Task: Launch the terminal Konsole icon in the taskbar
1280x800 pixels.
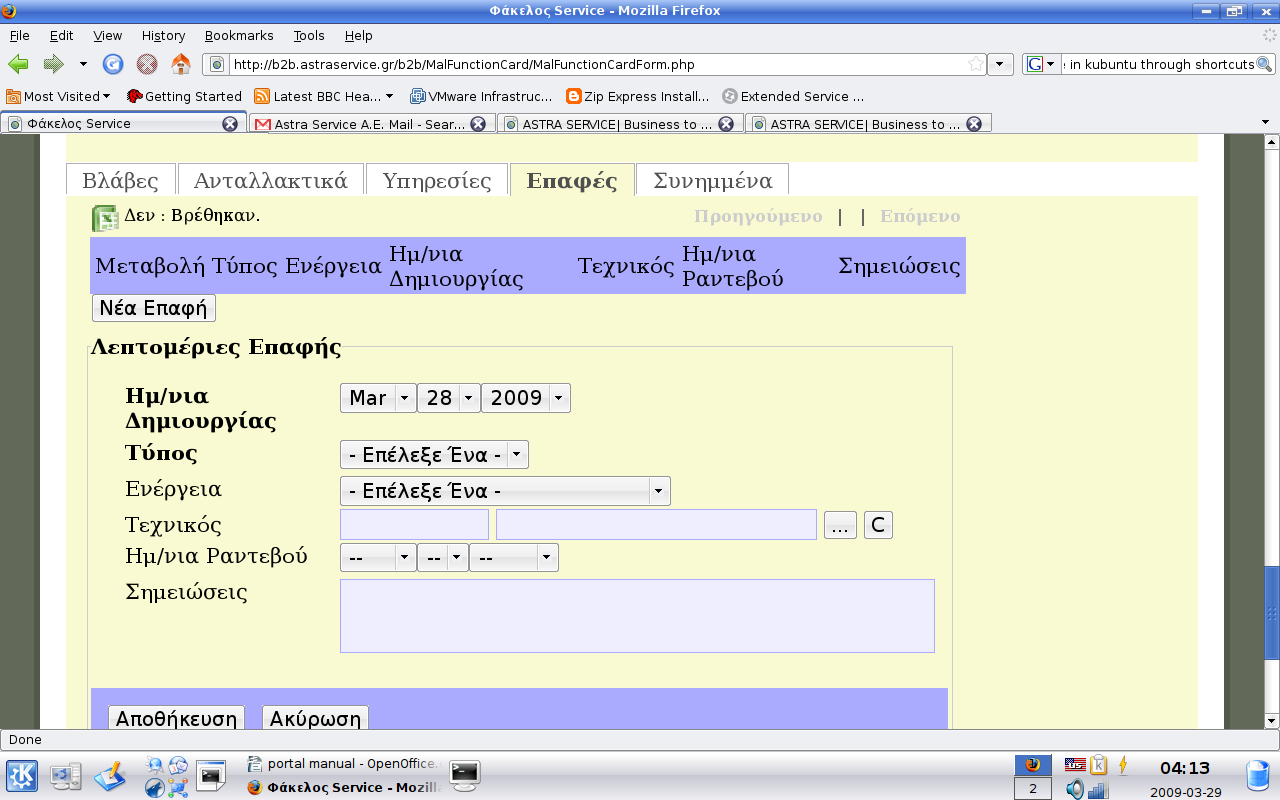Action: pyautogui.click(x=211, y=775)
